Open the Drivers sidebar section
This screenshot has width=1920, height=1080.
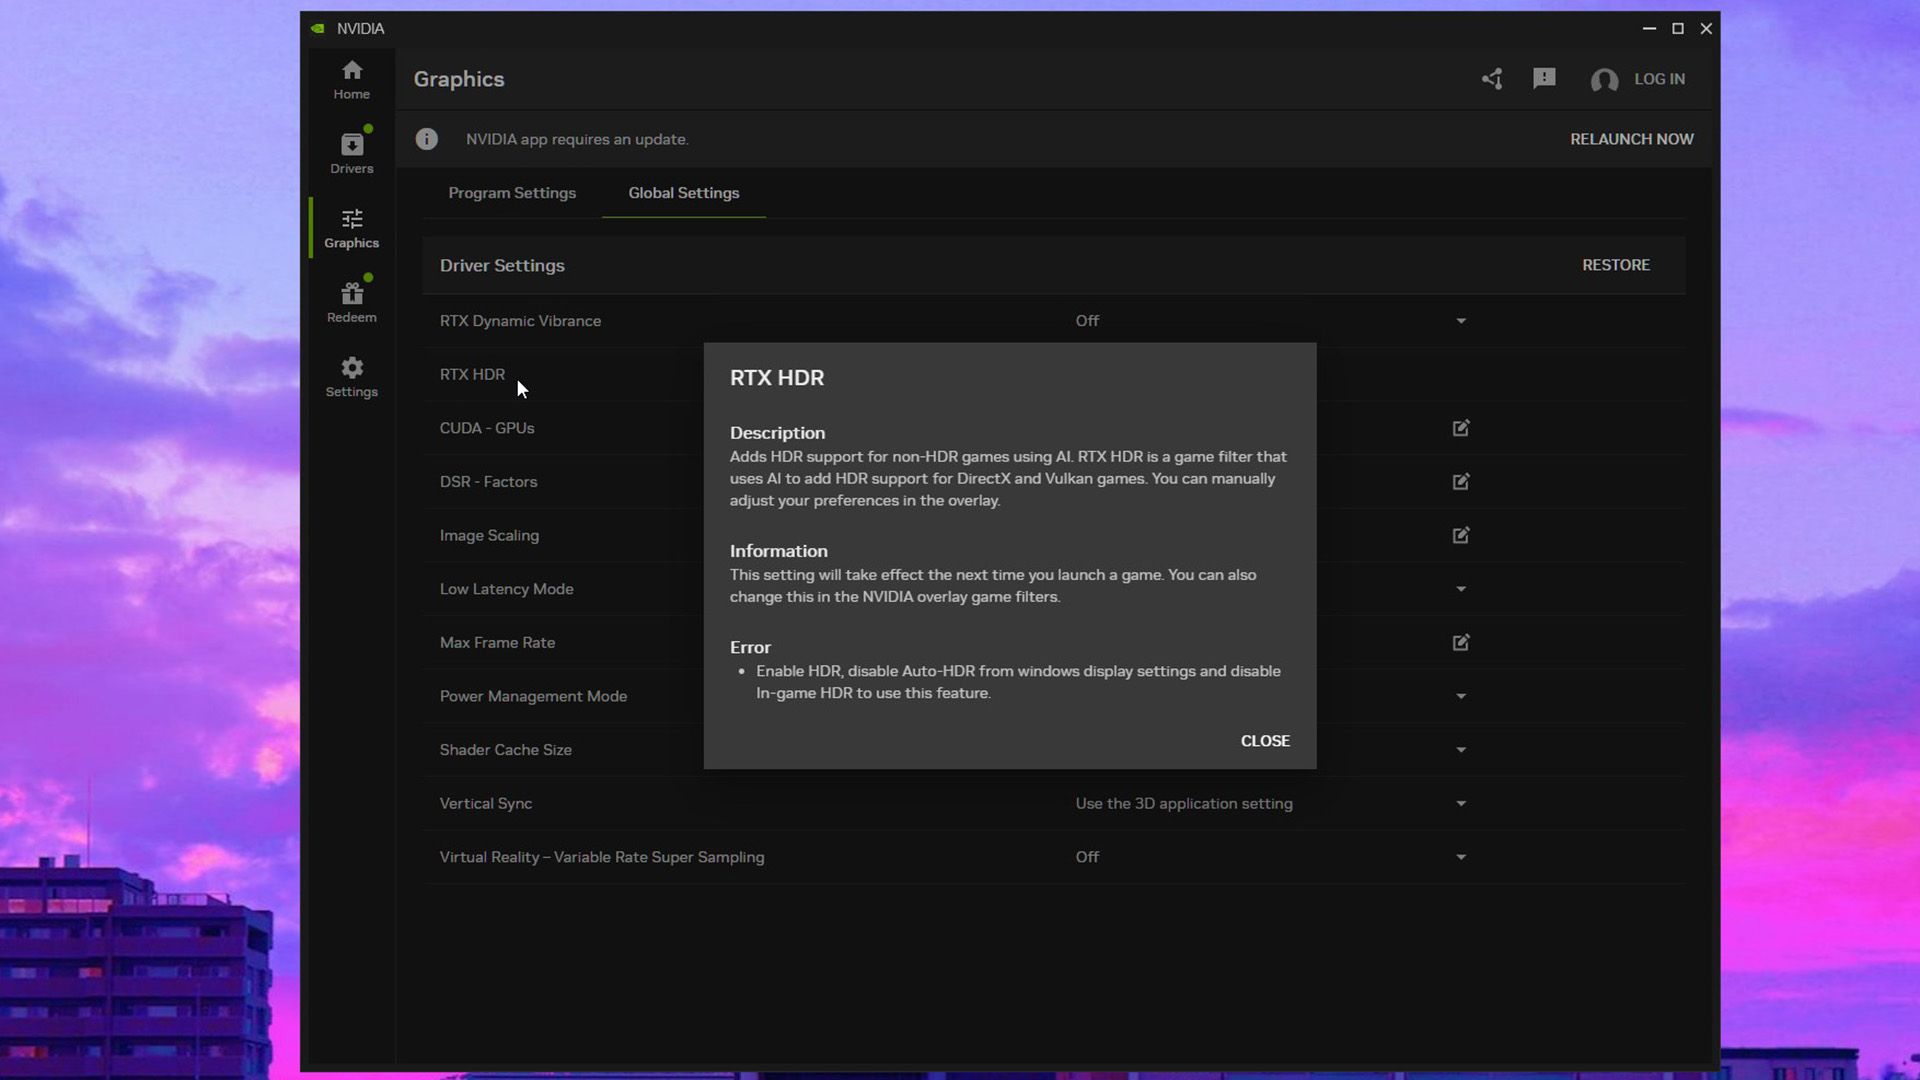[x=351, y=153]
